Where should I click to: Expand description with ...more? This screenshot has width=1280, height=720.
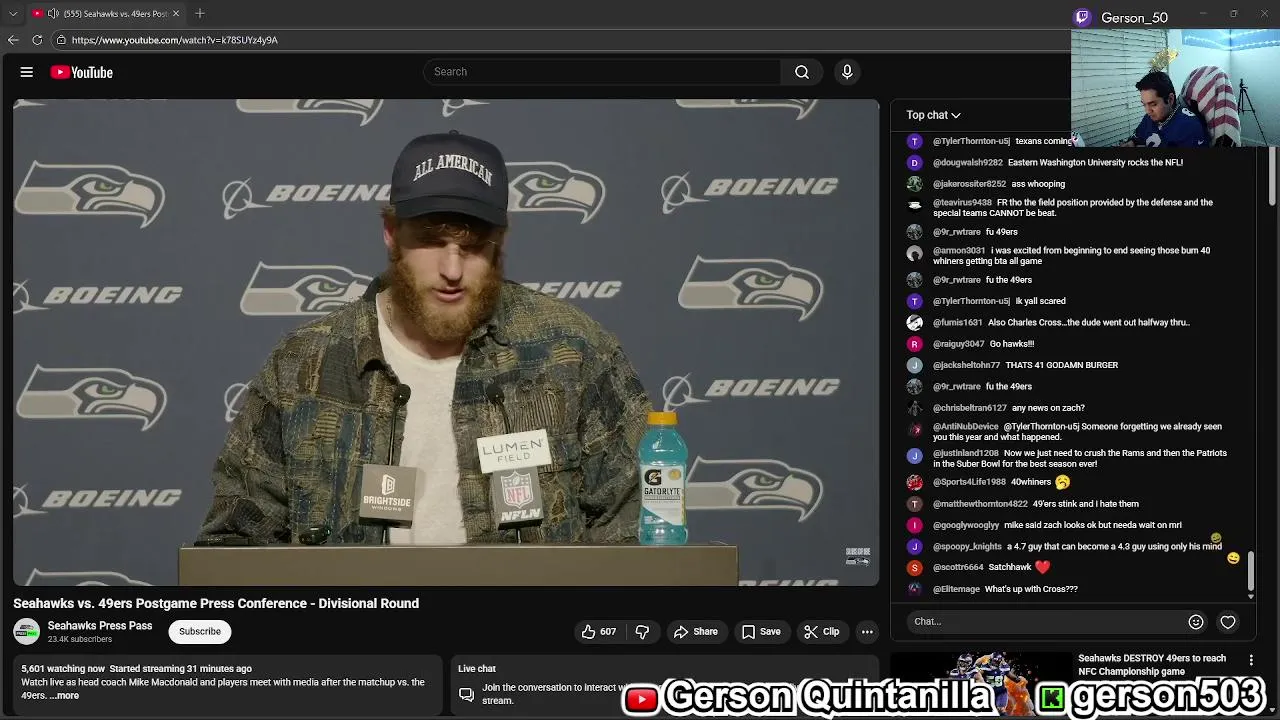[x=65, y=696]
